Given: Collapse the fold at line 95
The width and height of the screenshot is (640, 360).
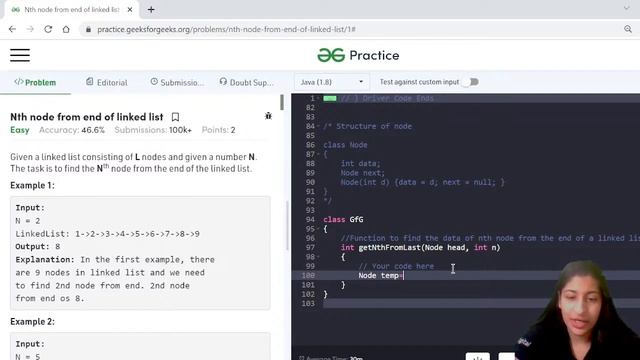Looking at the screenshot, I should coord(318,229).
